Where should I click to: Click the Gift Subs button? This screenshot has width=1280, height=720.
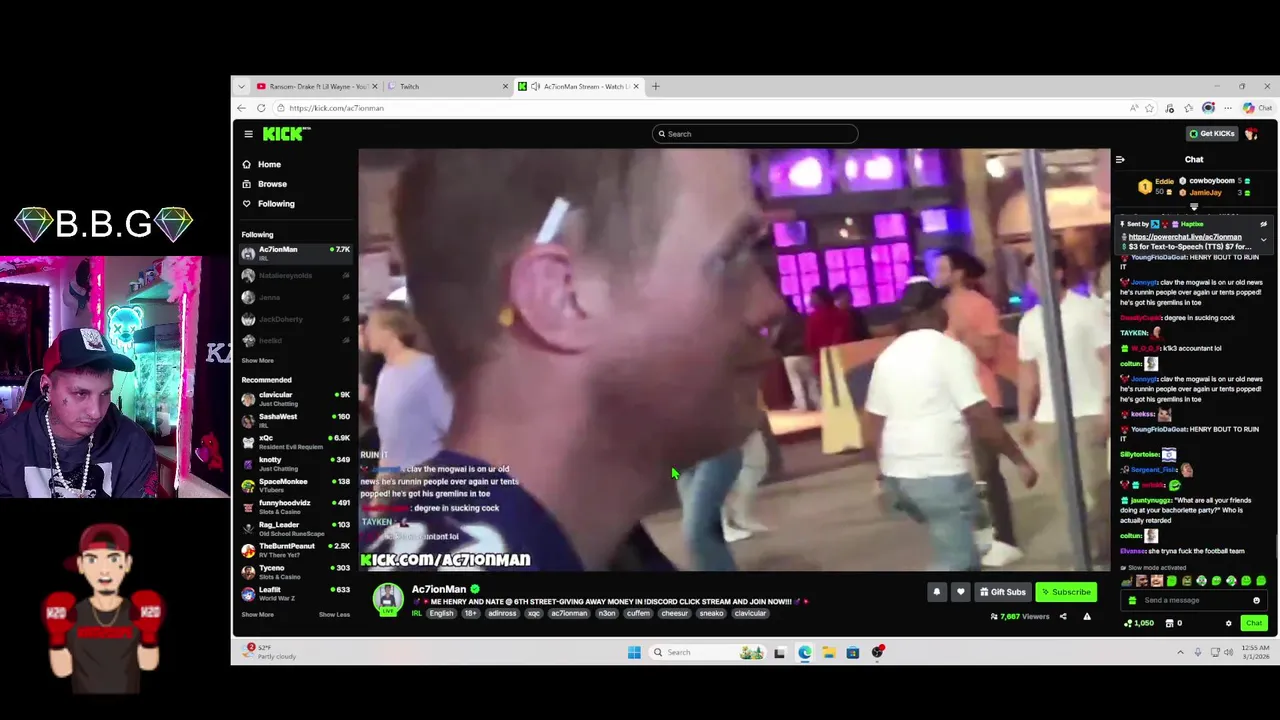point(1003,592)
